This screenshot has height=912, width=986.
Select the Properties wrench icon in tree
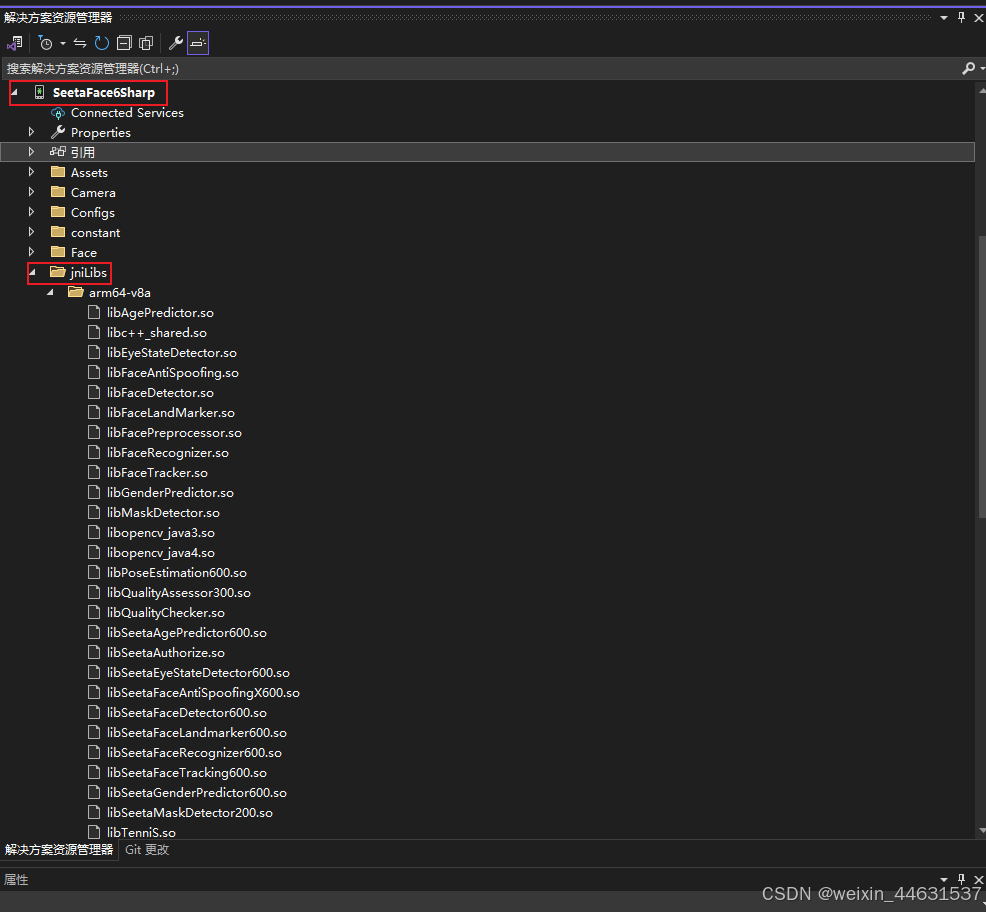pyautogui.click(x=58, y=132)
